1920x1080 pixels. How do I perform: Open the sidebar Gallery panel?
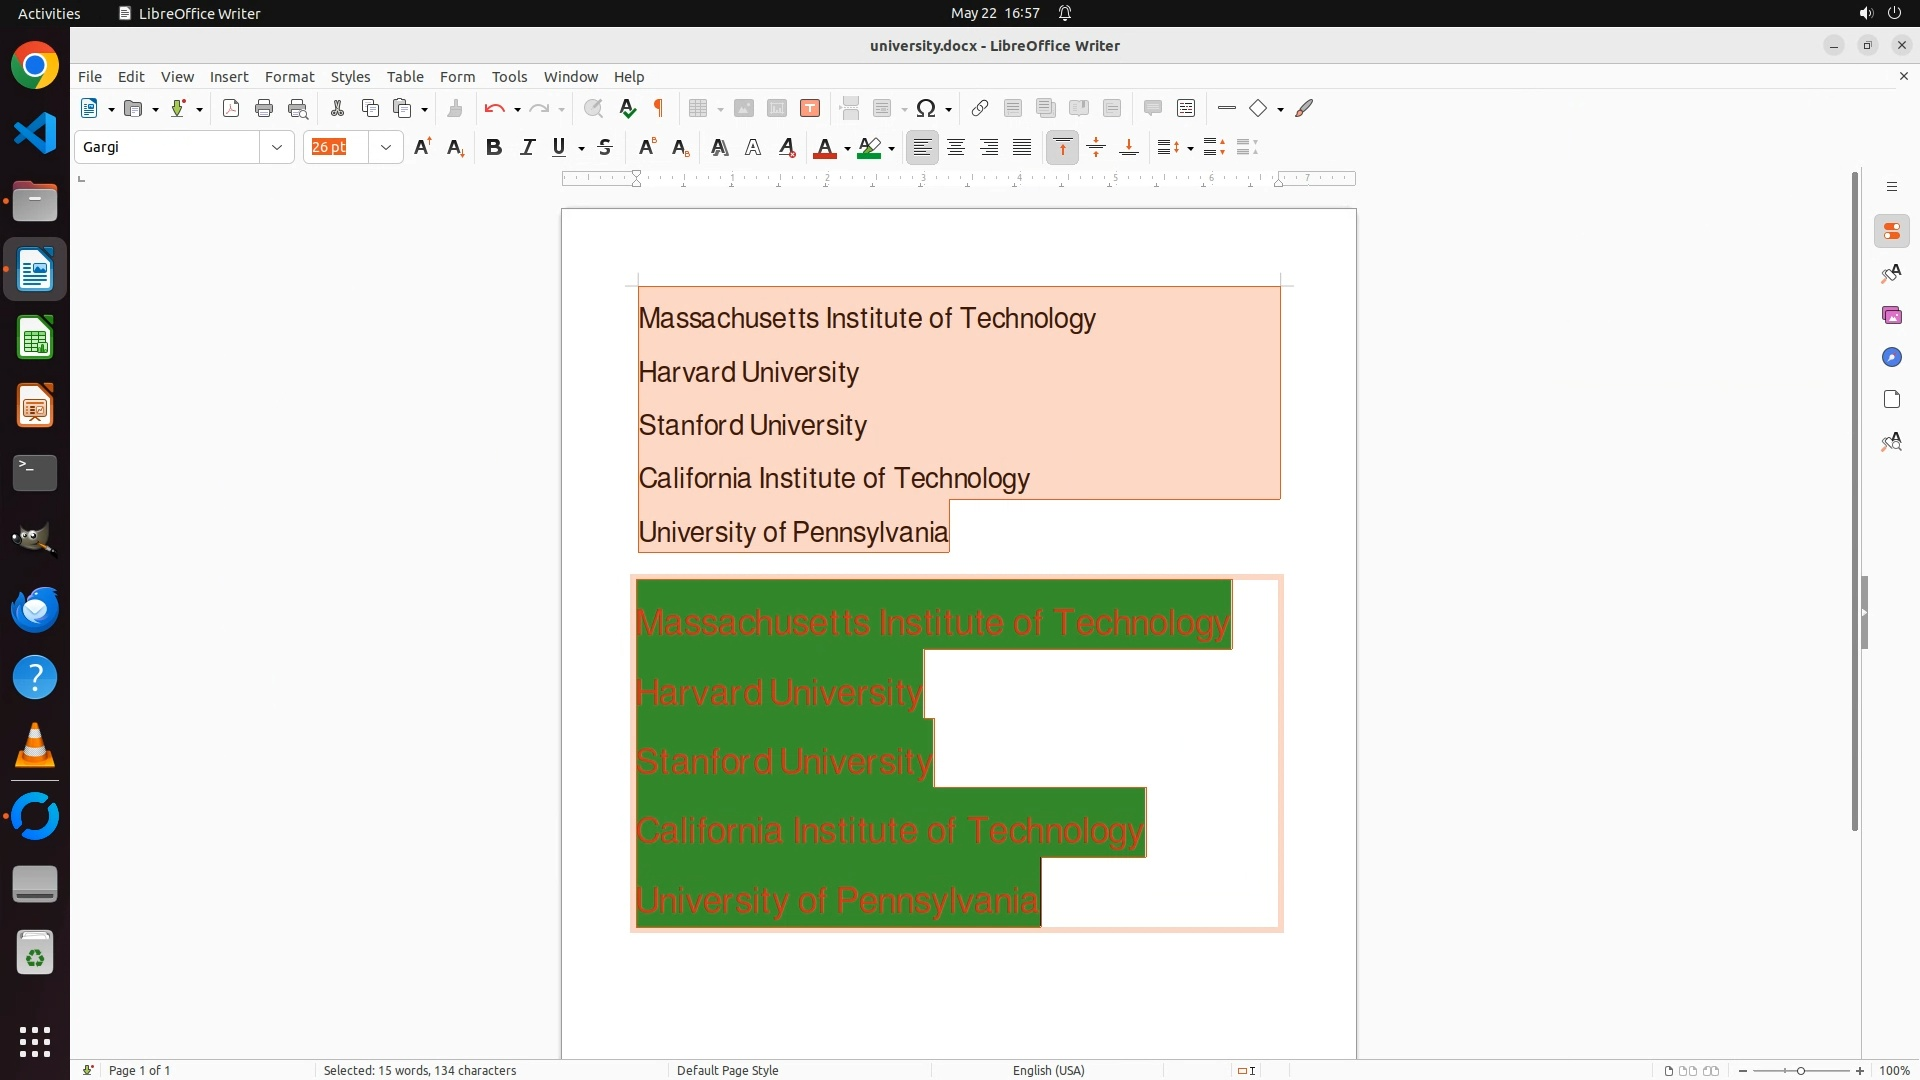[1891, 315]
